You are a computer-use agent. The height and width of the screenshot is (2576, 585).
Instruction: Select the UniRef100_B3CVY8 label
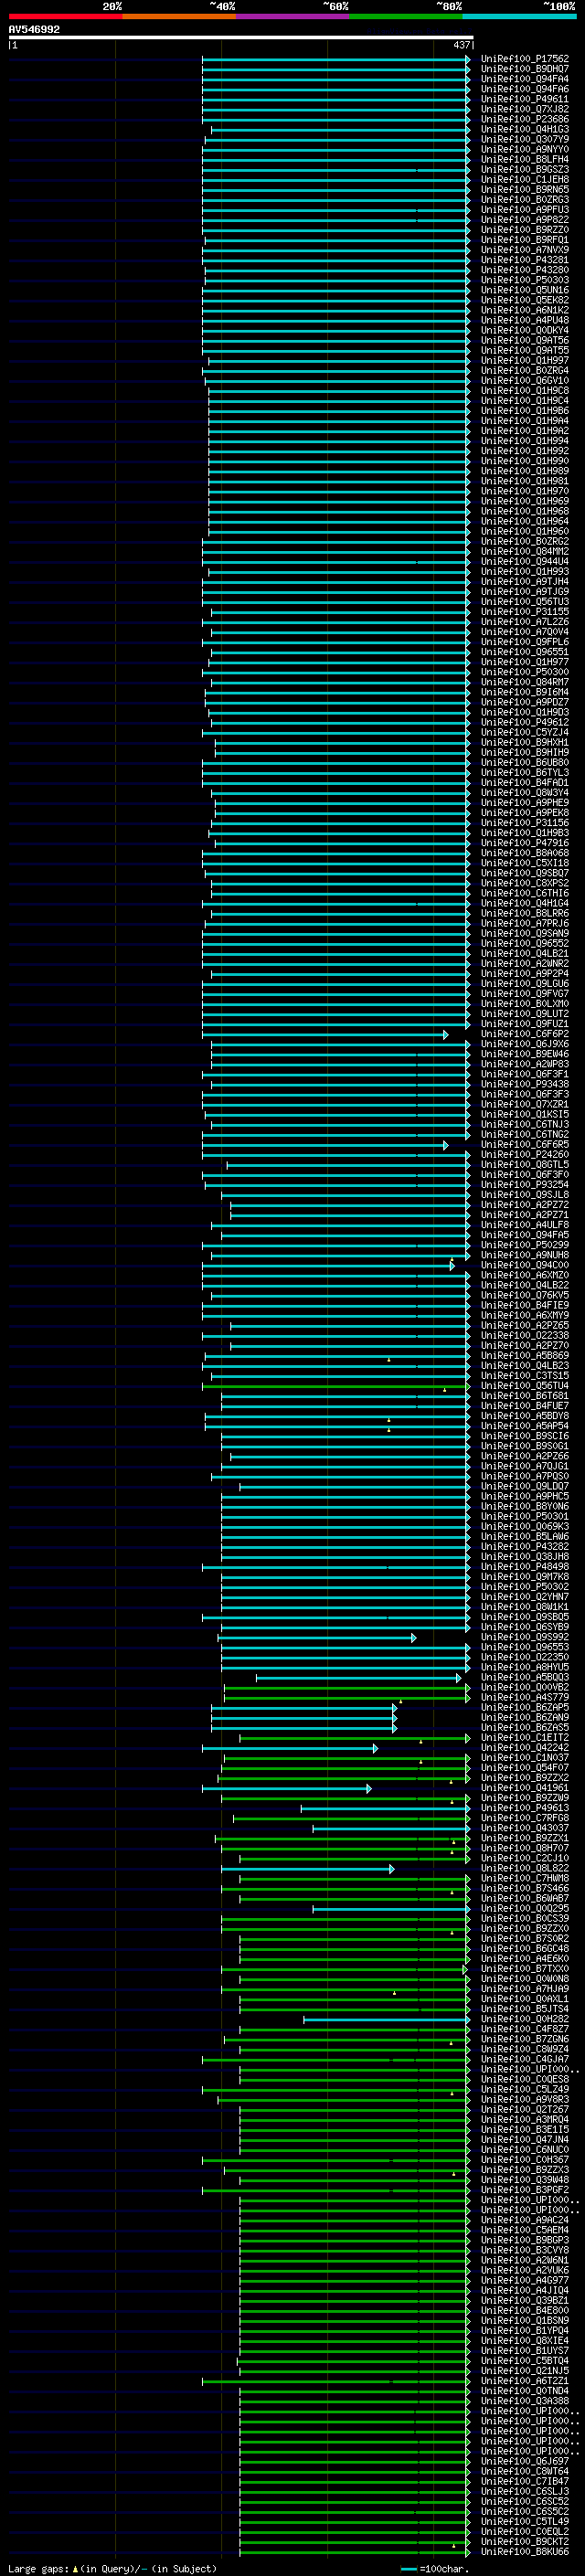[x=524, y=2250]
